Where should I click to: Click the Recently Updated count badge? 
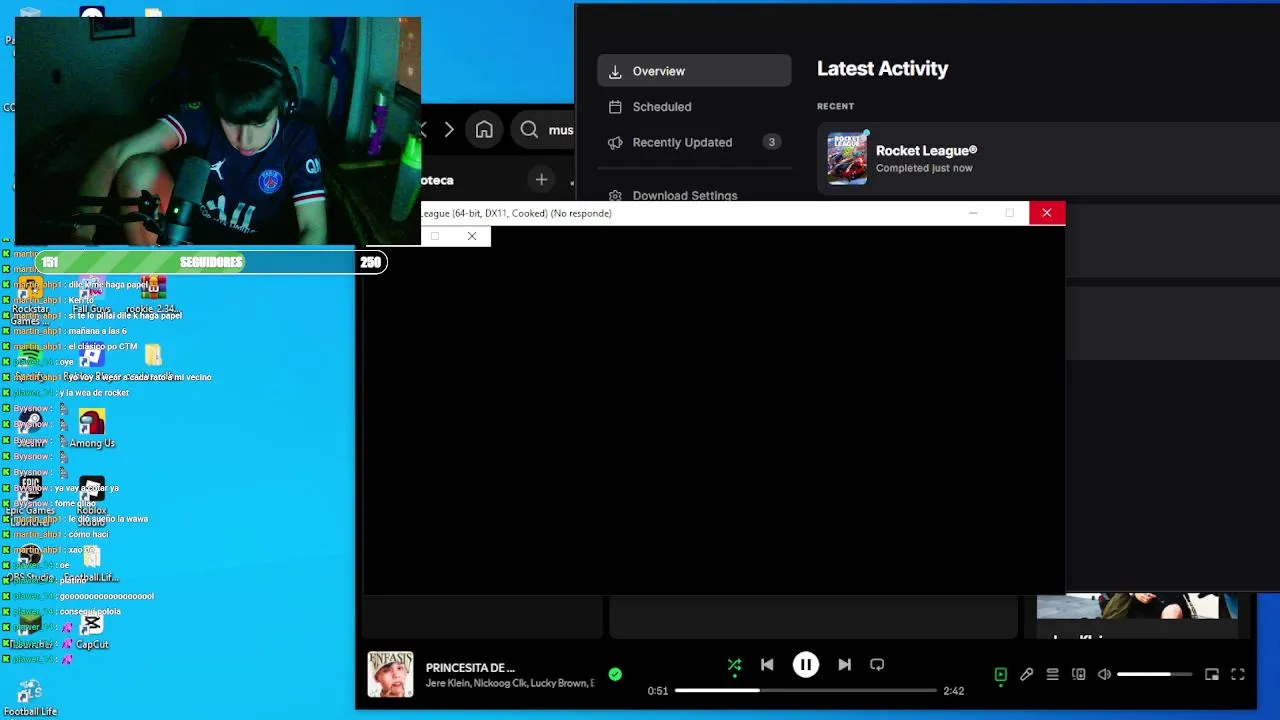[x=771, y=142]
